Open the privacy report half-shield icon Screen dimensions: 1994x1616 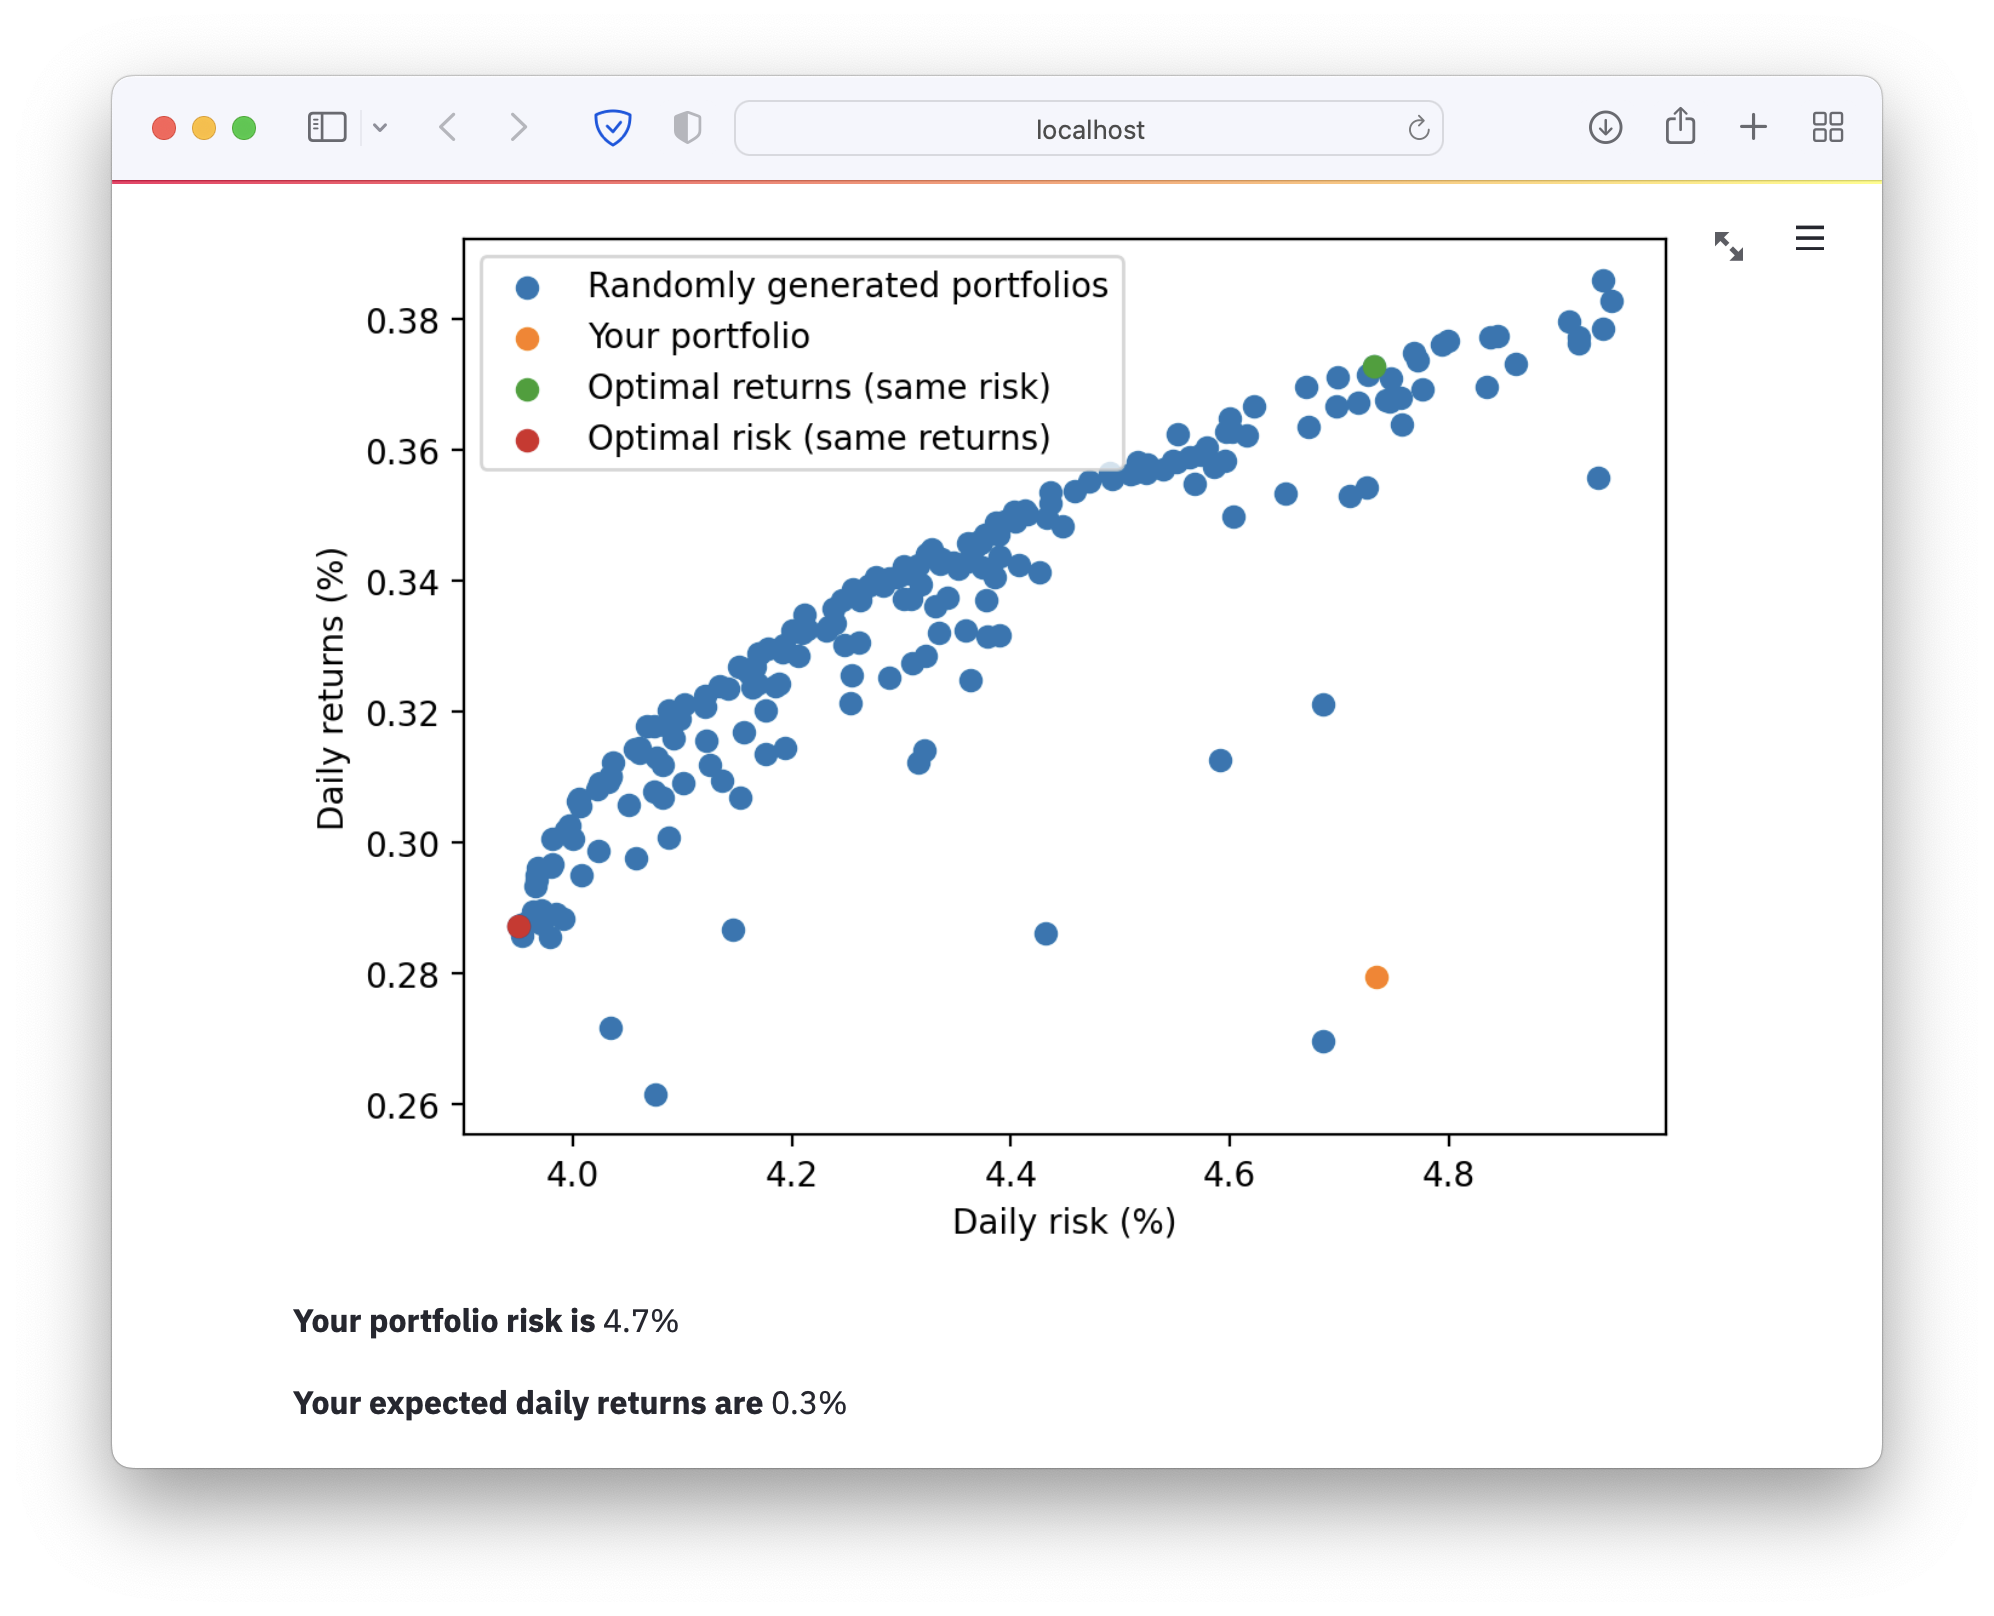(x=687, y=128)
